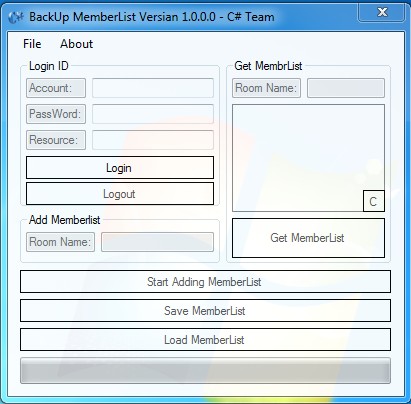Click the Account label box
The height and width of the screenshot is (404, 411).
[56, 88]
